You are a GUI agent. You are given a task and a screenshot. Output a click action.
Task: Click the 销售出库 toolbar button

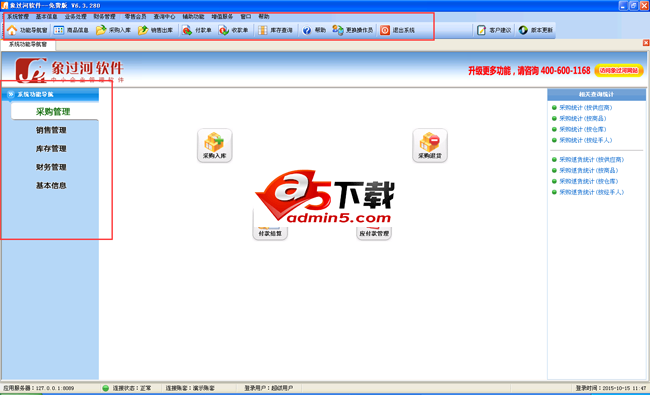click(155, 30)
